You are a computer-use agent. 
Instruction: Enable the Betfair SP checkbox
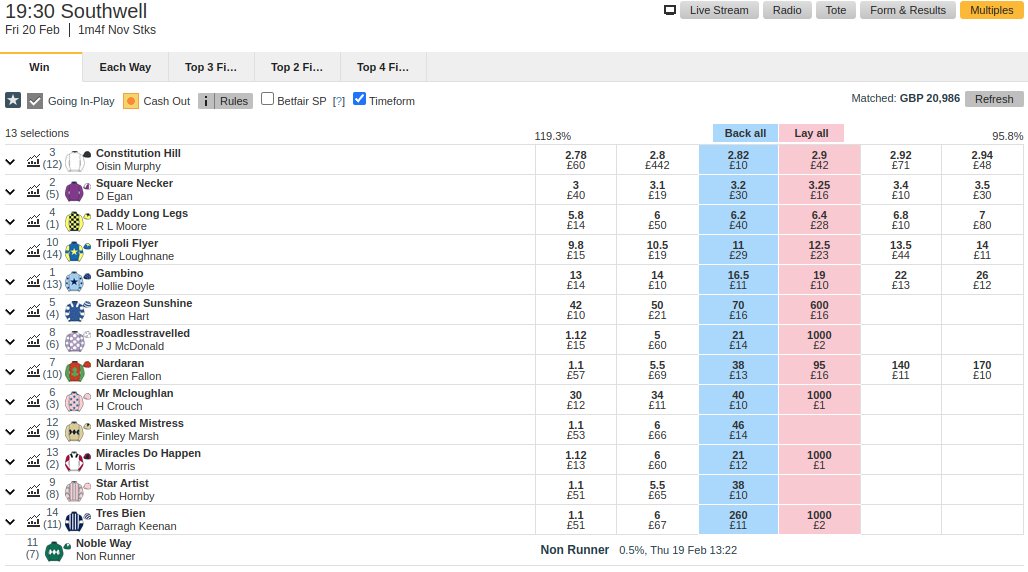pos(267,99)
